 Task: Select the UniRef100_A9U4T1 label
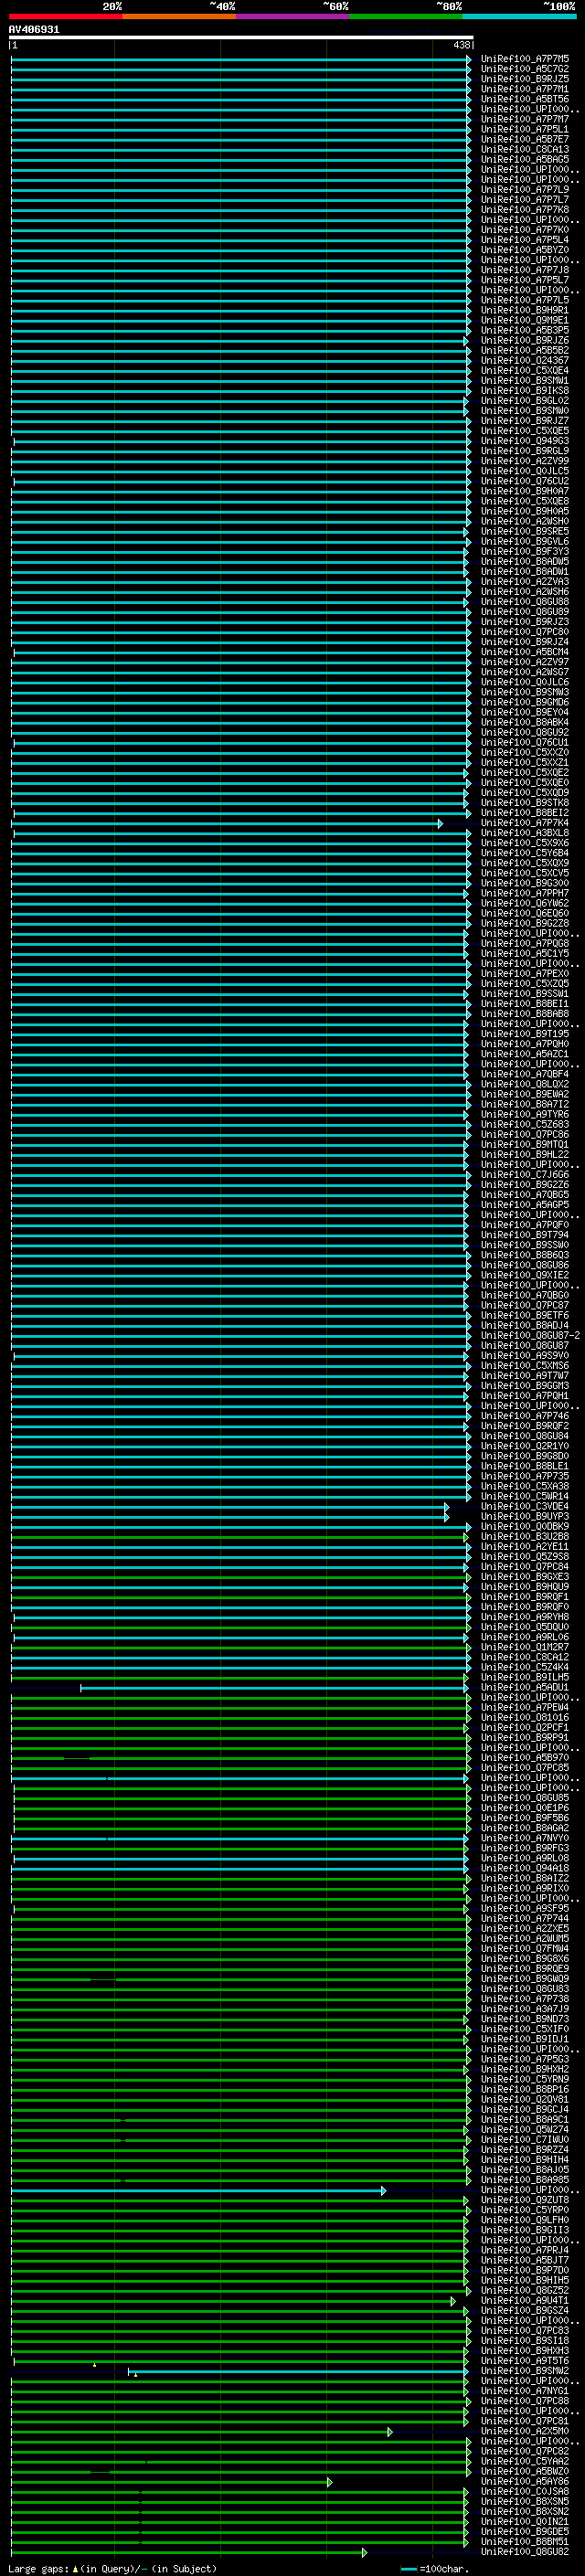525,2300
